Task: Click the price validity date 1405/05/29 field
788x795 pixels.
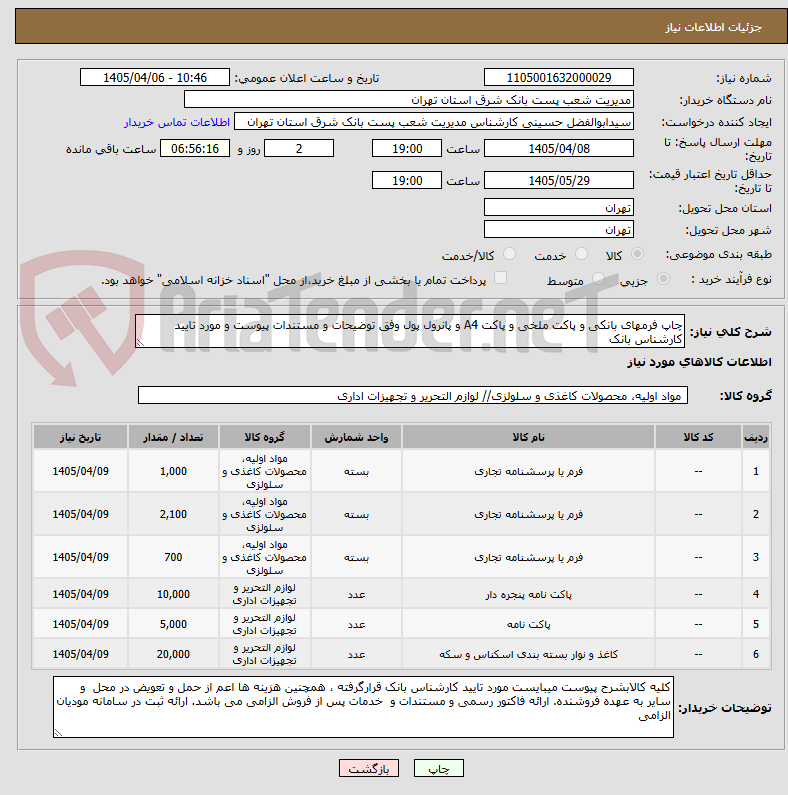Action: point(559,180)
